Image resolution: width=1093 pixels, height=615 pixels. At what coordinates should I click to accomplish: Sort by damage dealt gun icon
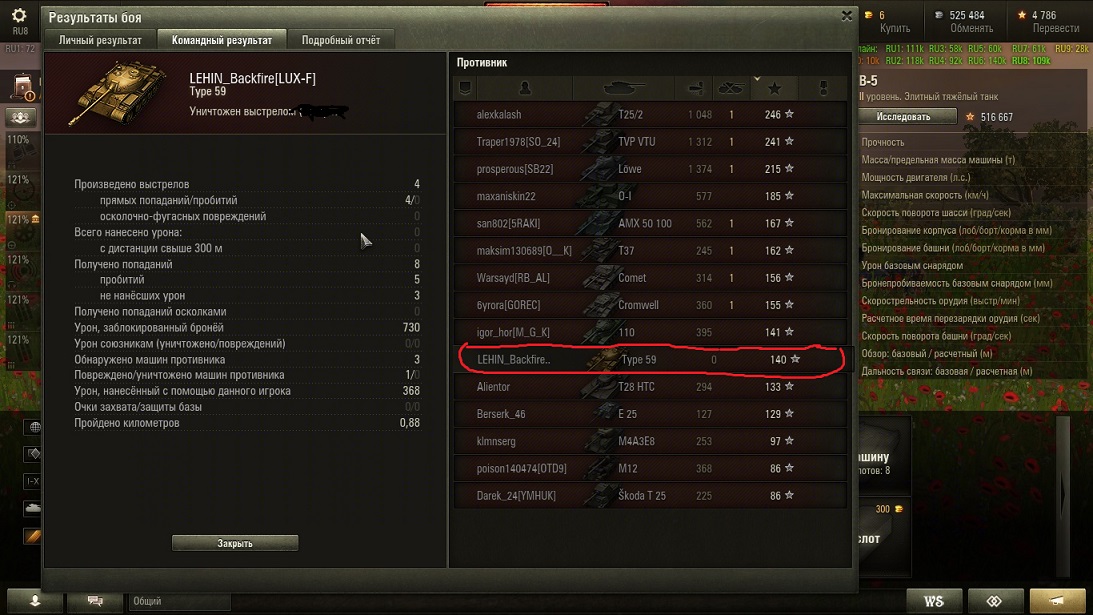[695, 88]
